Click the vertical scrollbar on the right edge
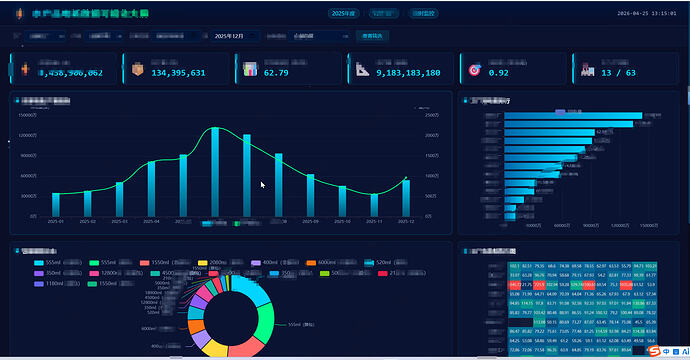 pyautogui.click(x=688, y=96)
